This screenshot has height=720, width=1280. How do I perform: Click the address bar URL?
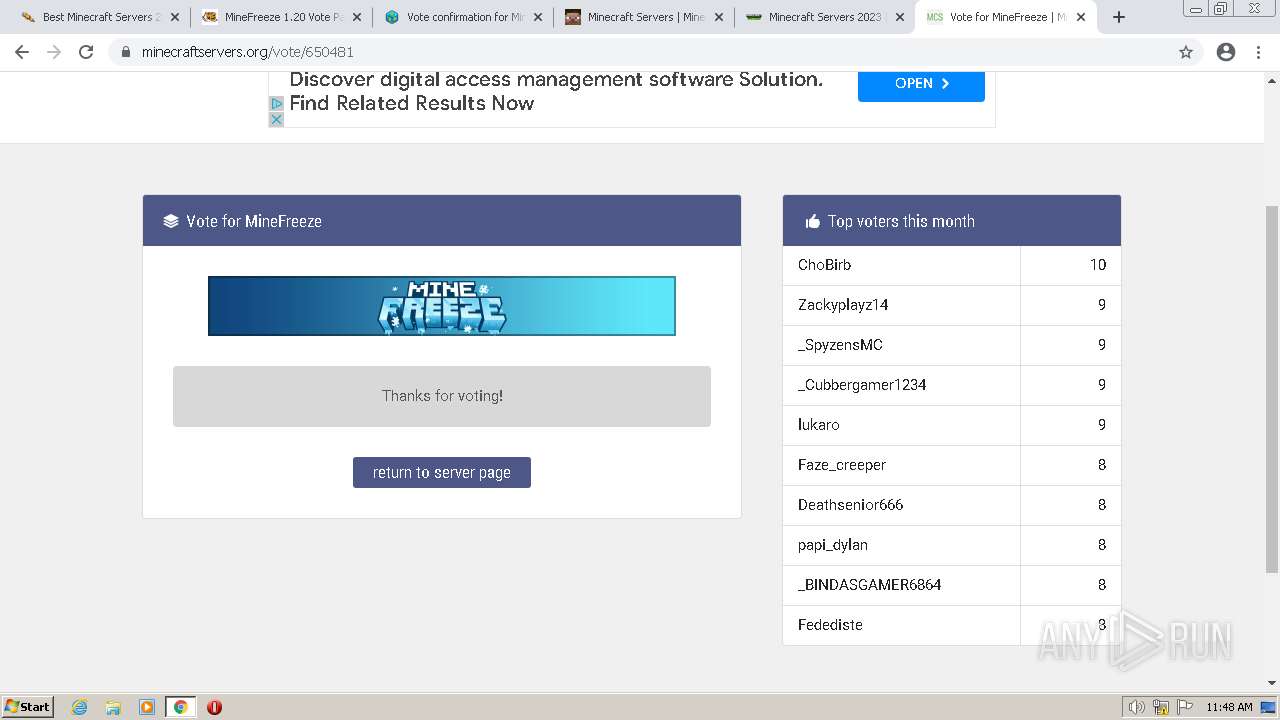(x=247, y=52)
